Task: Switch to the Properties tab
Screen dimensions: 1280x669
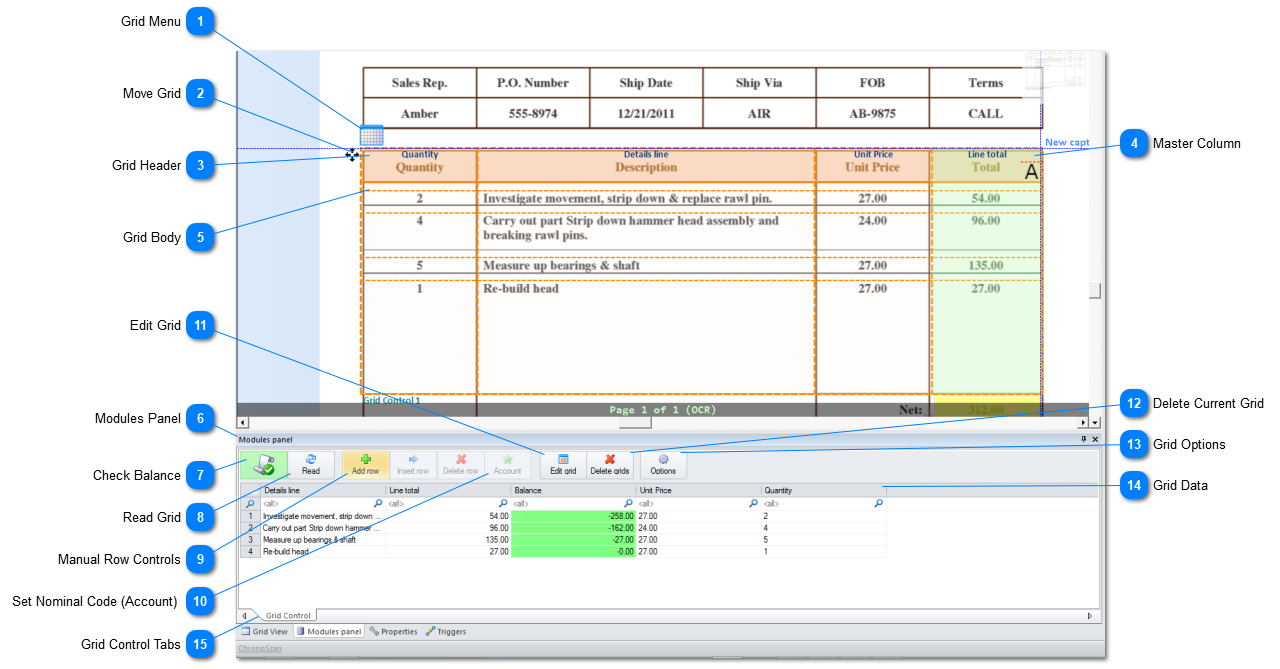Action: click(392, 631)
